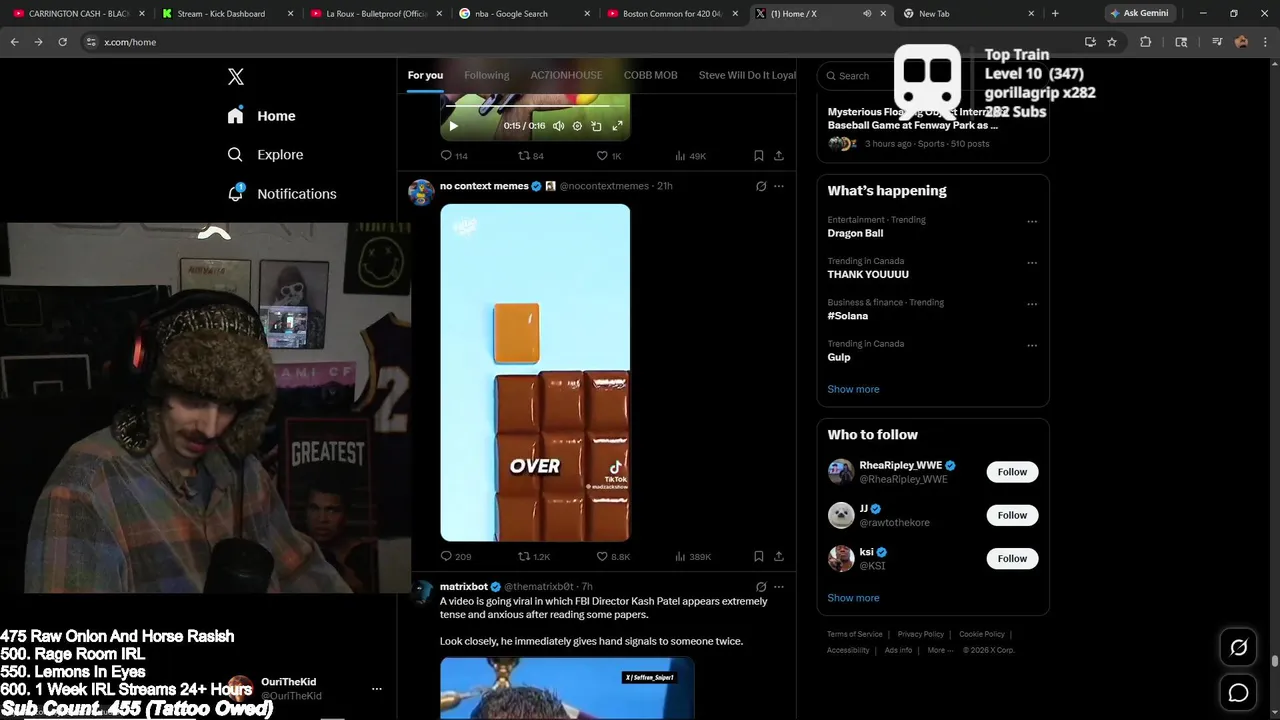
Task: Play the video at top of feed
Action: coord(453,126)
